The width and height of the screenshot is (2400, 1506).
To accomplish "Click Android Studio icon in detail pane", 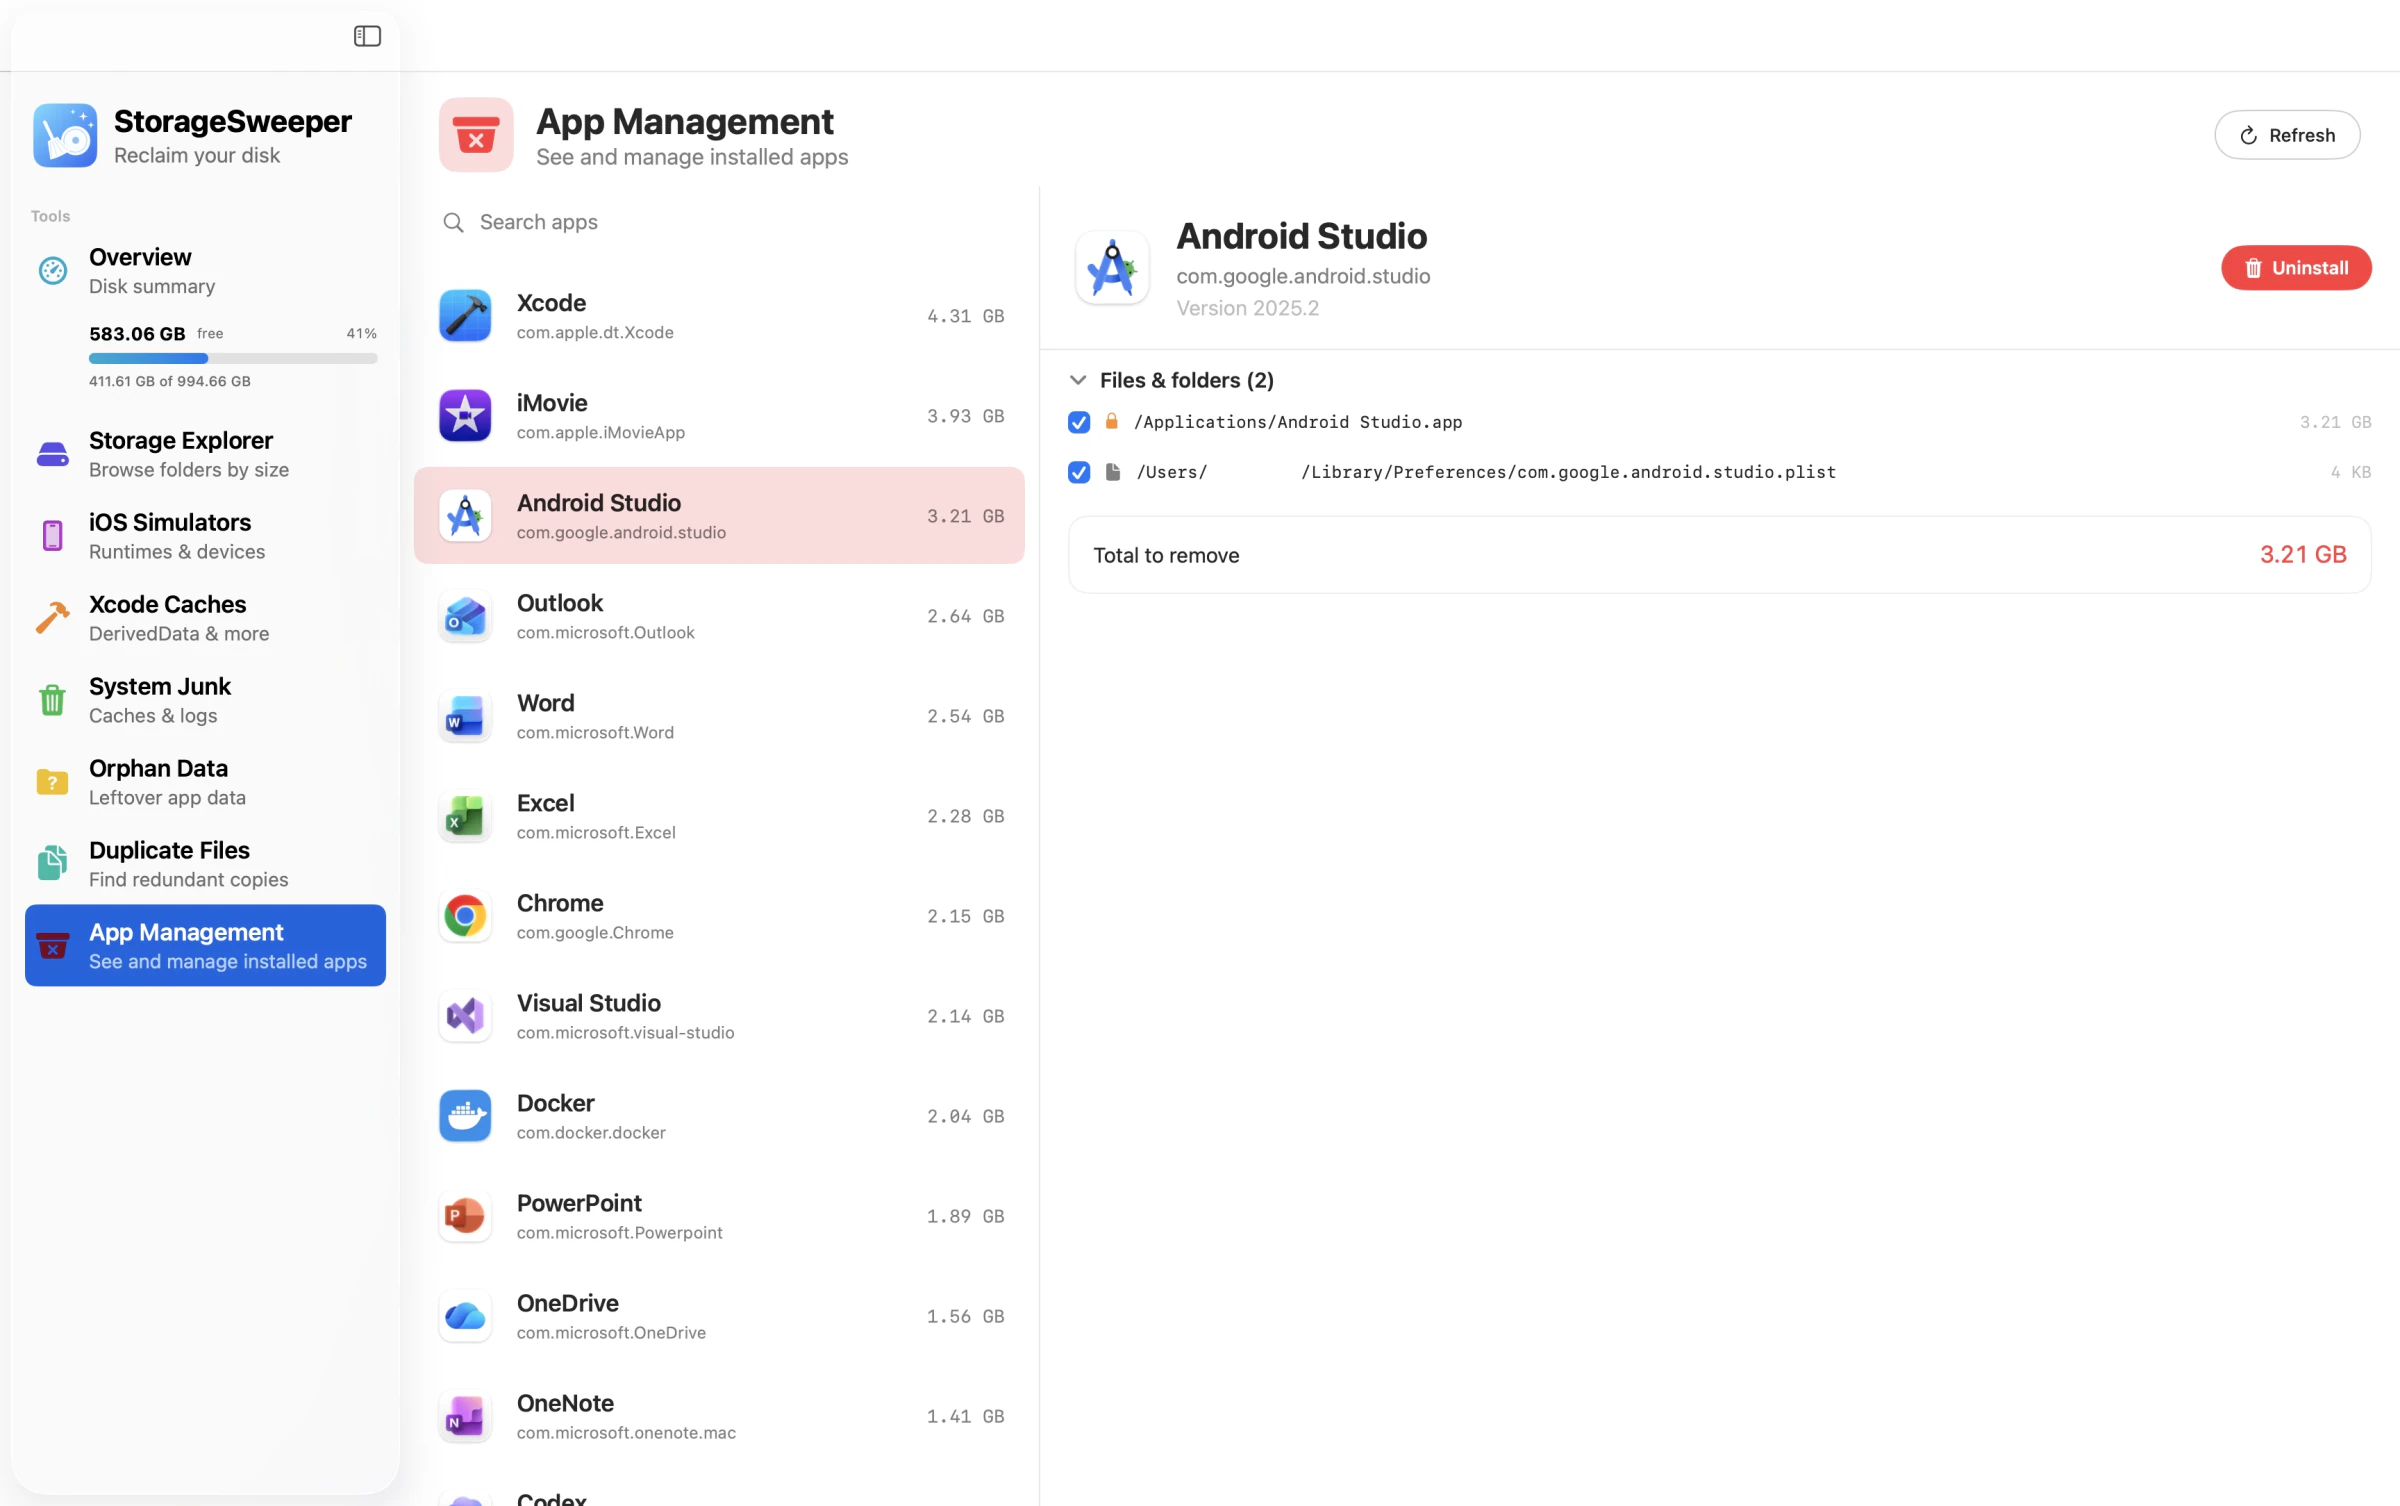I will click(x=1112, y=268).
